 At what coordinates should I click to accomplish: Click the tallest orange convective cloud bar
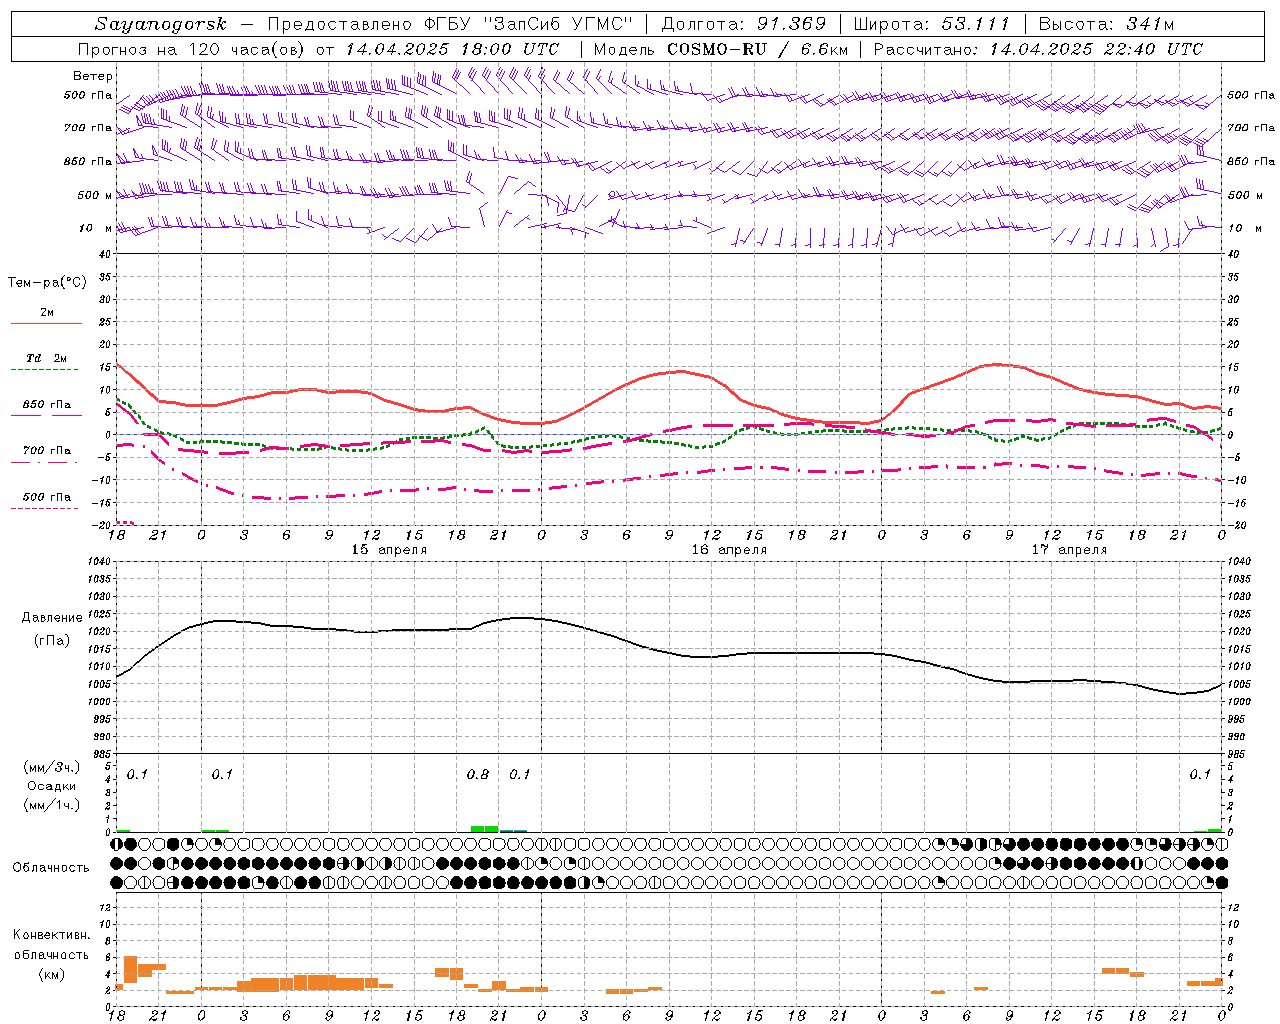pos(130,970)
